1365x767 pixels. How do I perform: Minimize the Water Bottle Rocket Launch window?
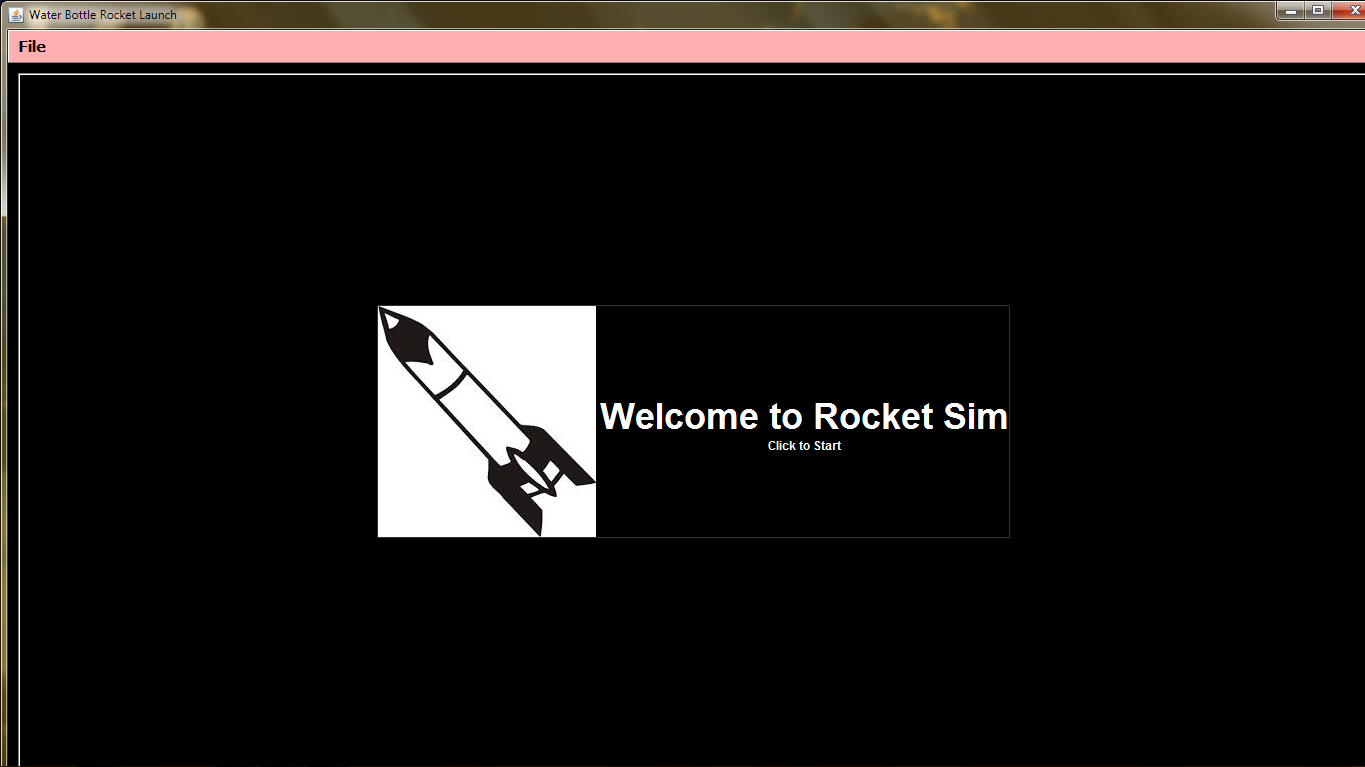pyautogui.click(x=1293, y=11)
